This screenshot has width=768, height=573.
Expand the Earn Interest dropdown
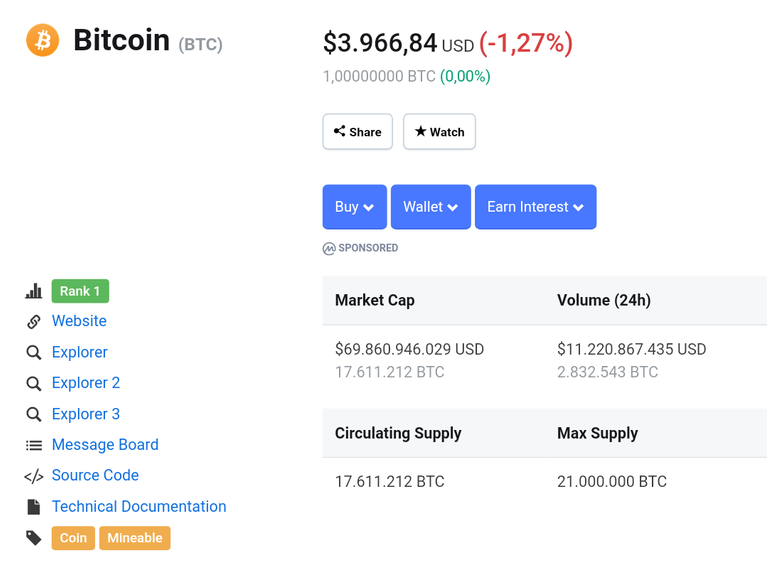coord(535,207)
